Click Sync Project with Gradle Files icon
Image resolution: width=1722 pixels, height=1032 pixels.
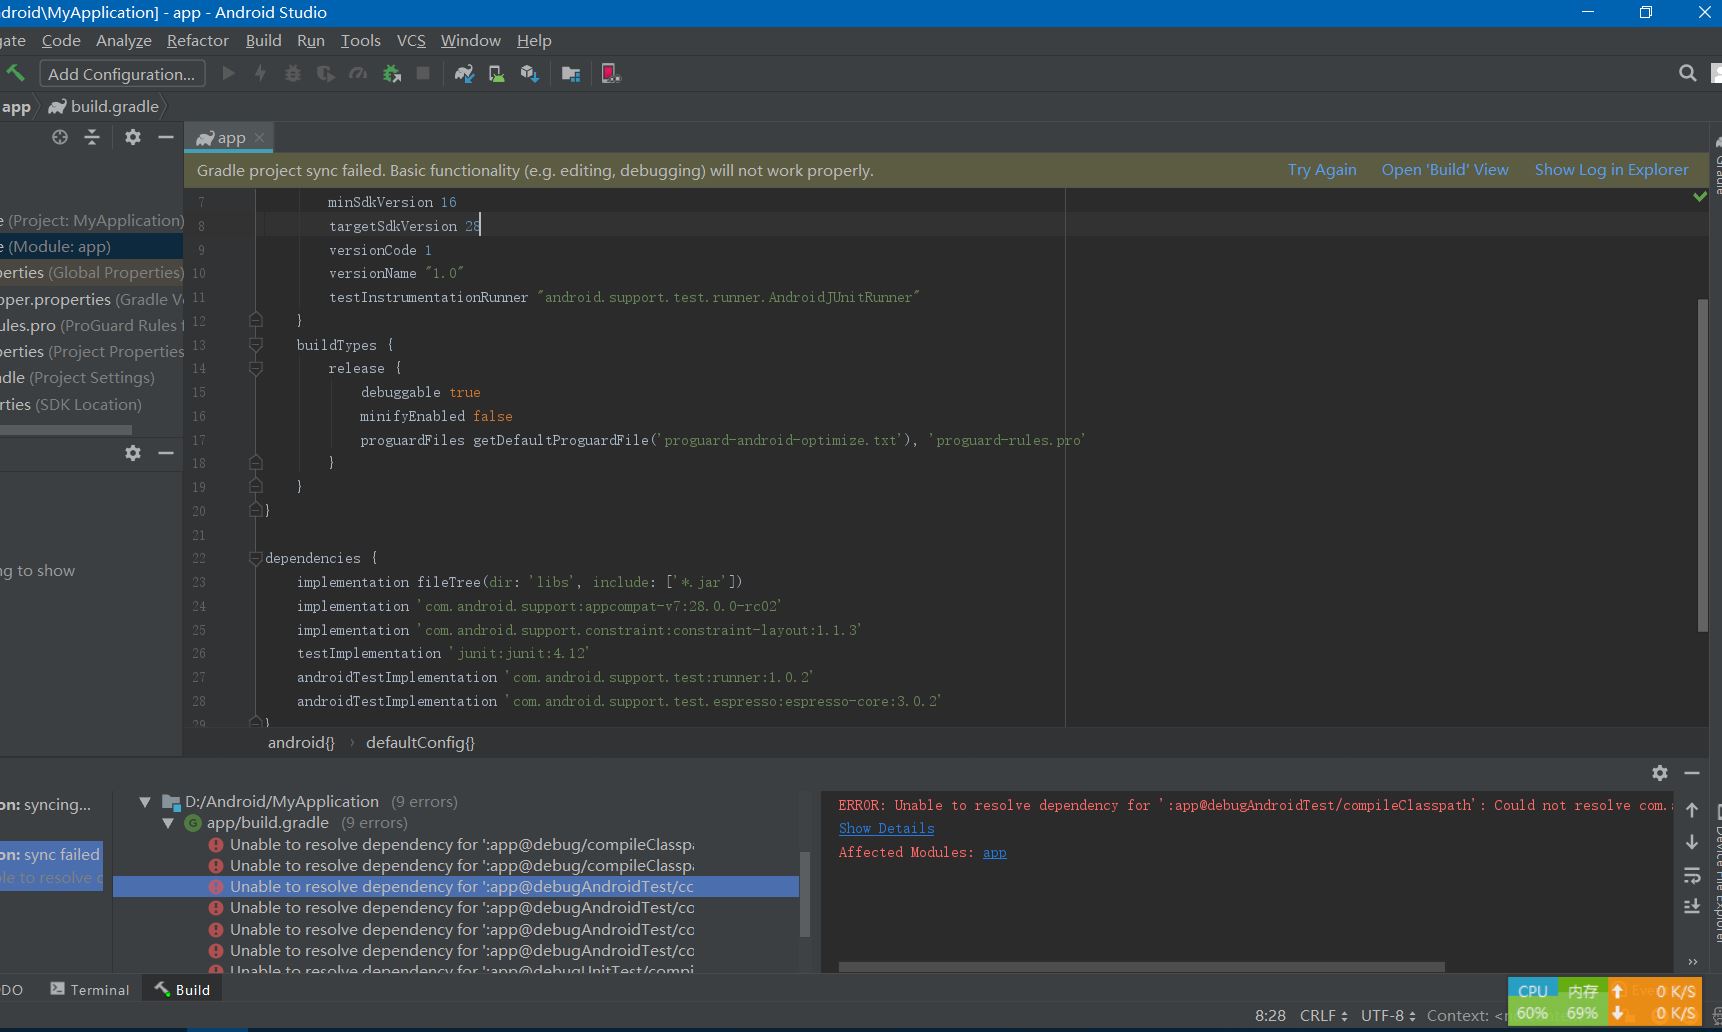tap(464, 73)
